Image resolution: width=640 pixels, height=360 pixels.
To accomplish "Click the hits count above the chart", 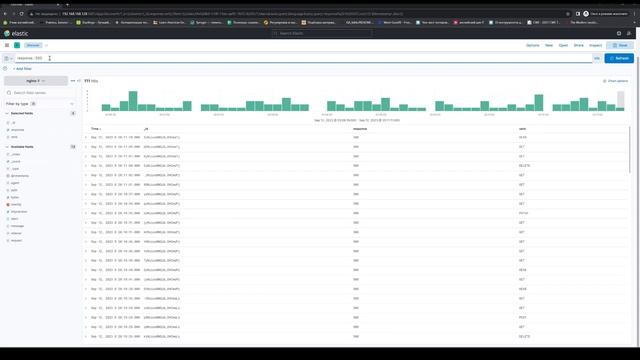I will 91,81.
